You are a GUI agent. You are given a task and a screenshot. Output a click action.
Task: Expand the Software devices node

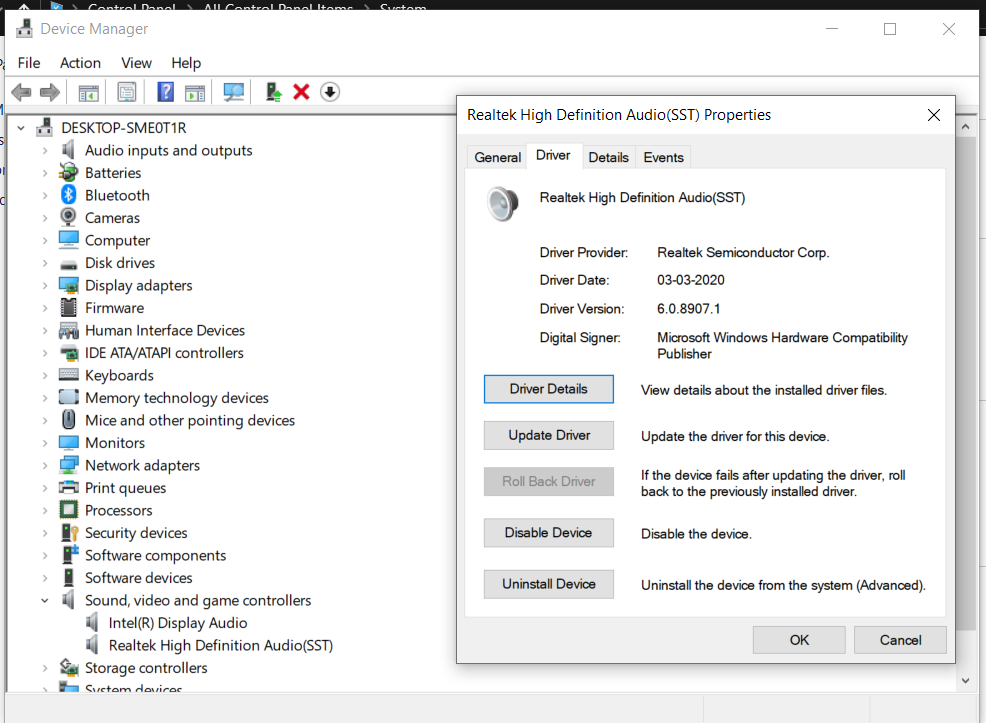45,578
